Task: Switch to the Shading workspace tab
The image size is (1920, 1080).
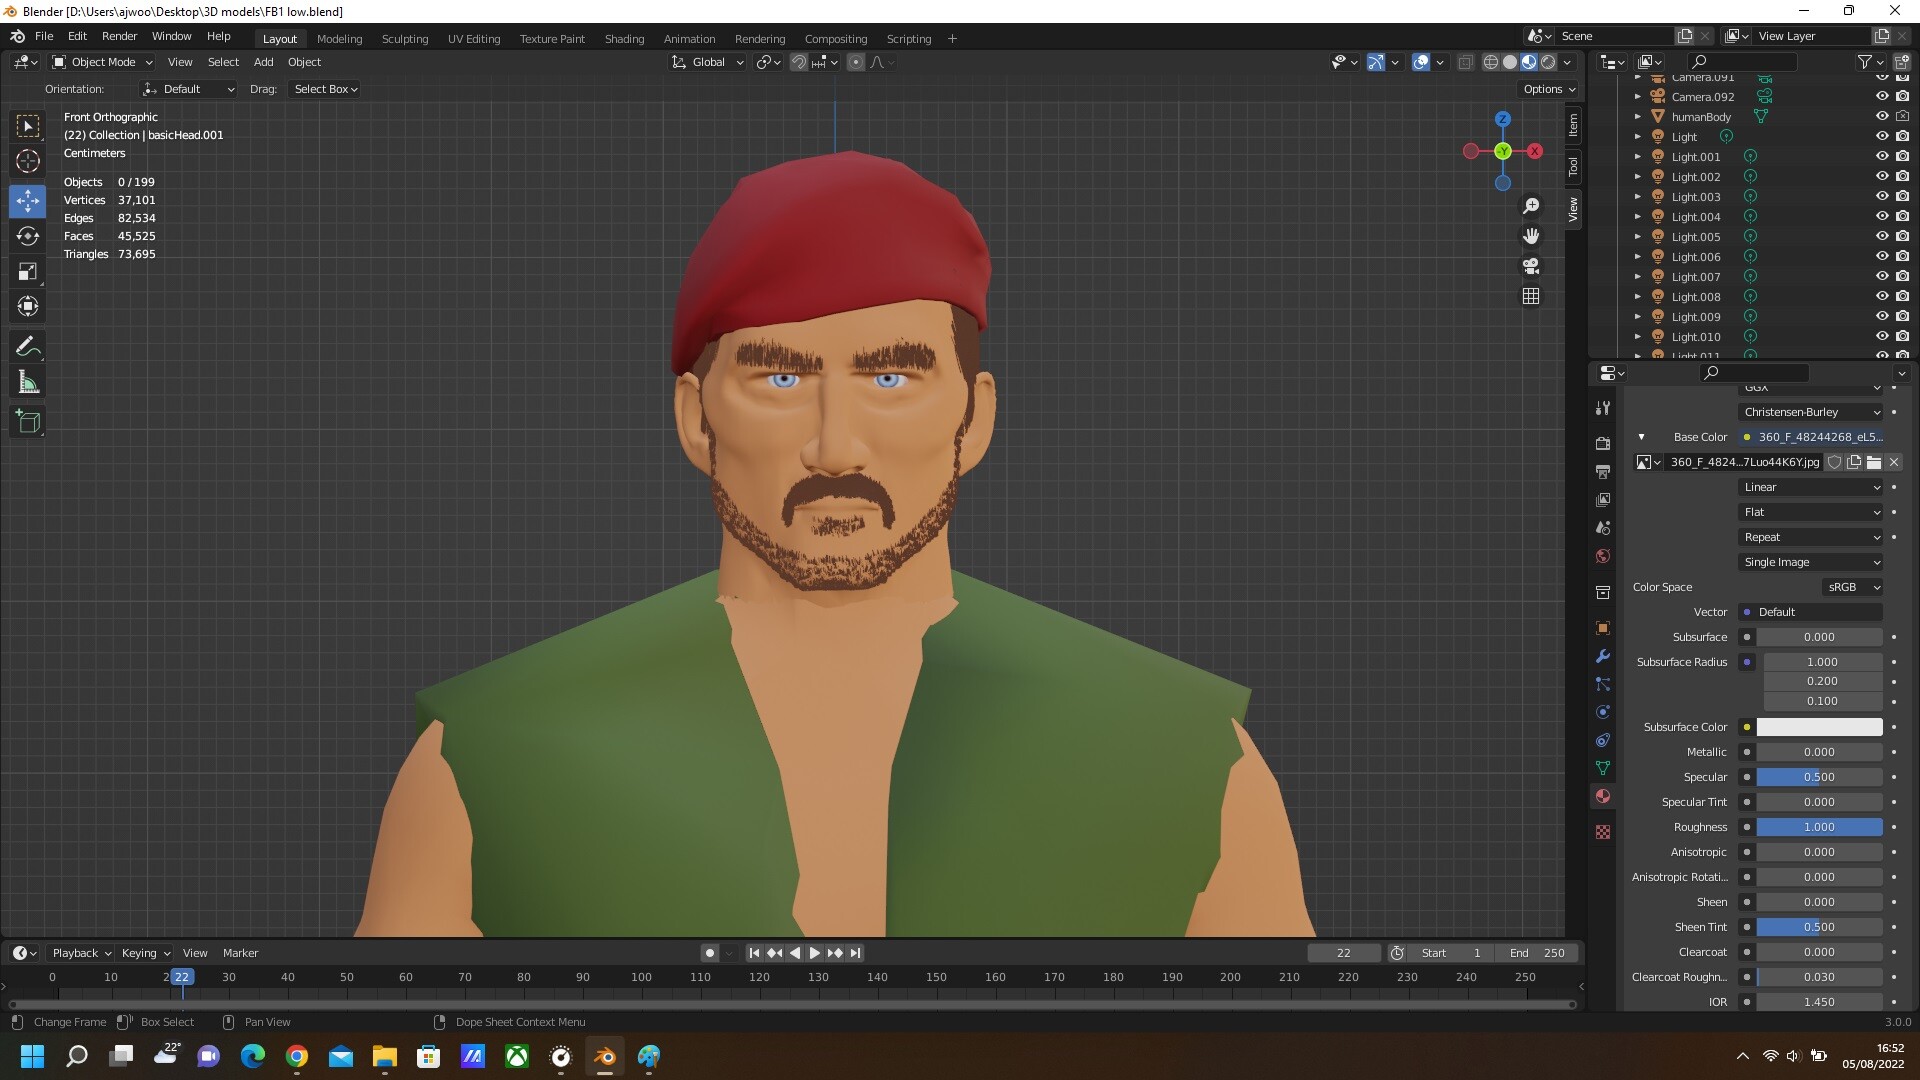Action: (624, 38)
